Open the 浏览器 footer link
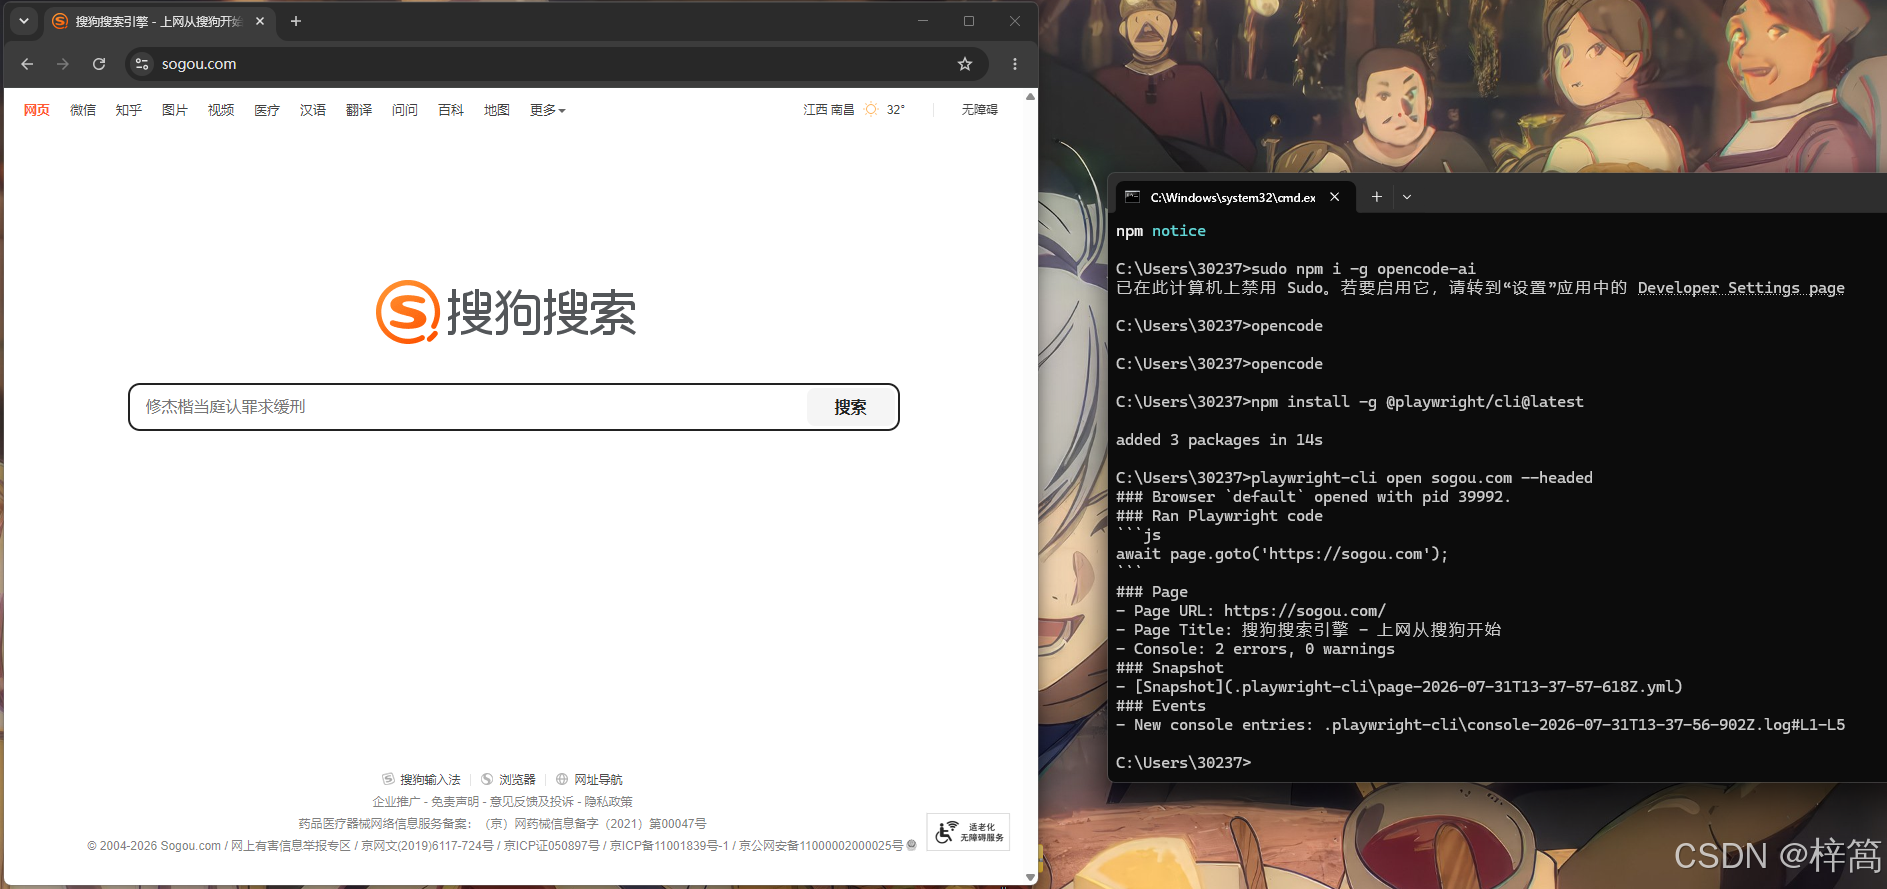The height and width of the screenshot is (889, 1887). [508, 780]
